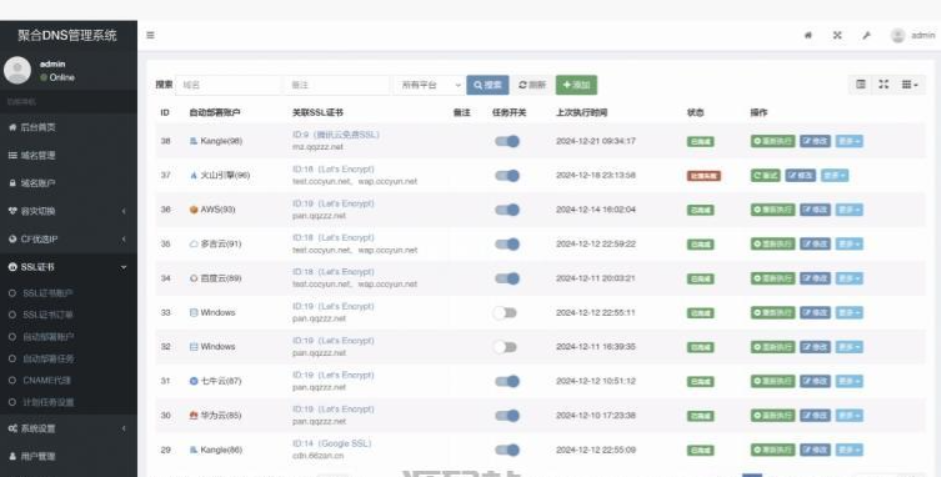
Task: Open the 更多 dropdown for ID 36
Action: (849, 210)
